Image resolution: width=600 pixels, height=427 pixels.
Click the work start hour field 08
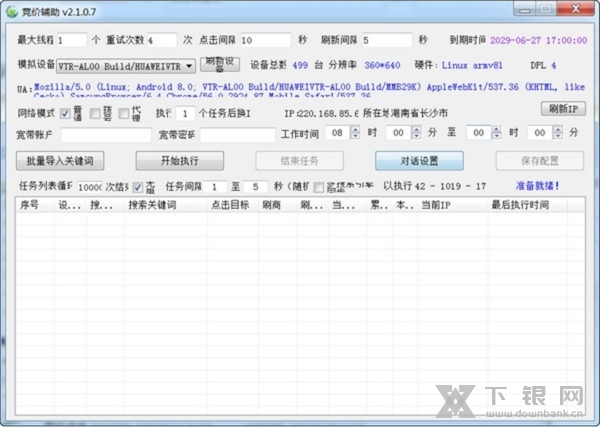coord(338,133)
